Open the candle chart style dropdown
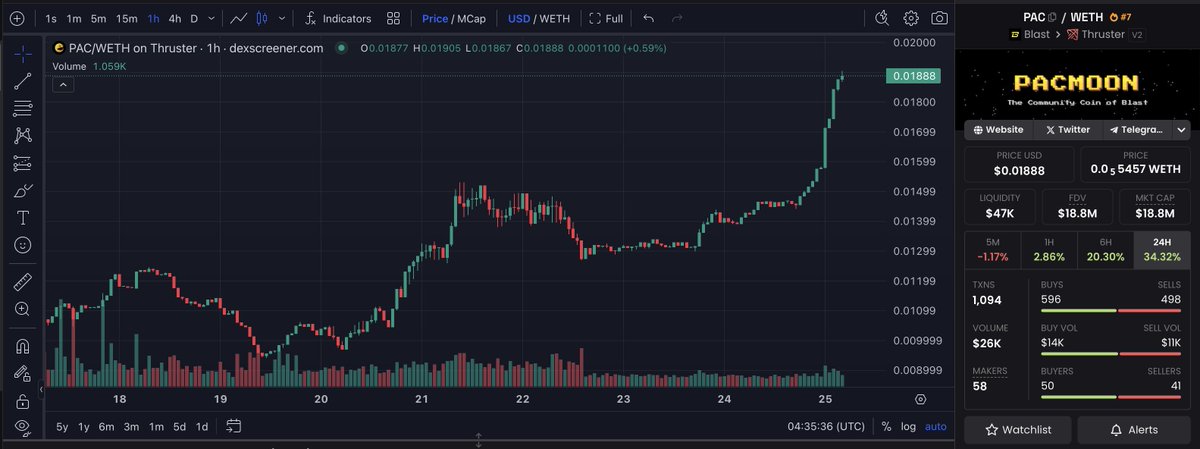 (283, 18)
